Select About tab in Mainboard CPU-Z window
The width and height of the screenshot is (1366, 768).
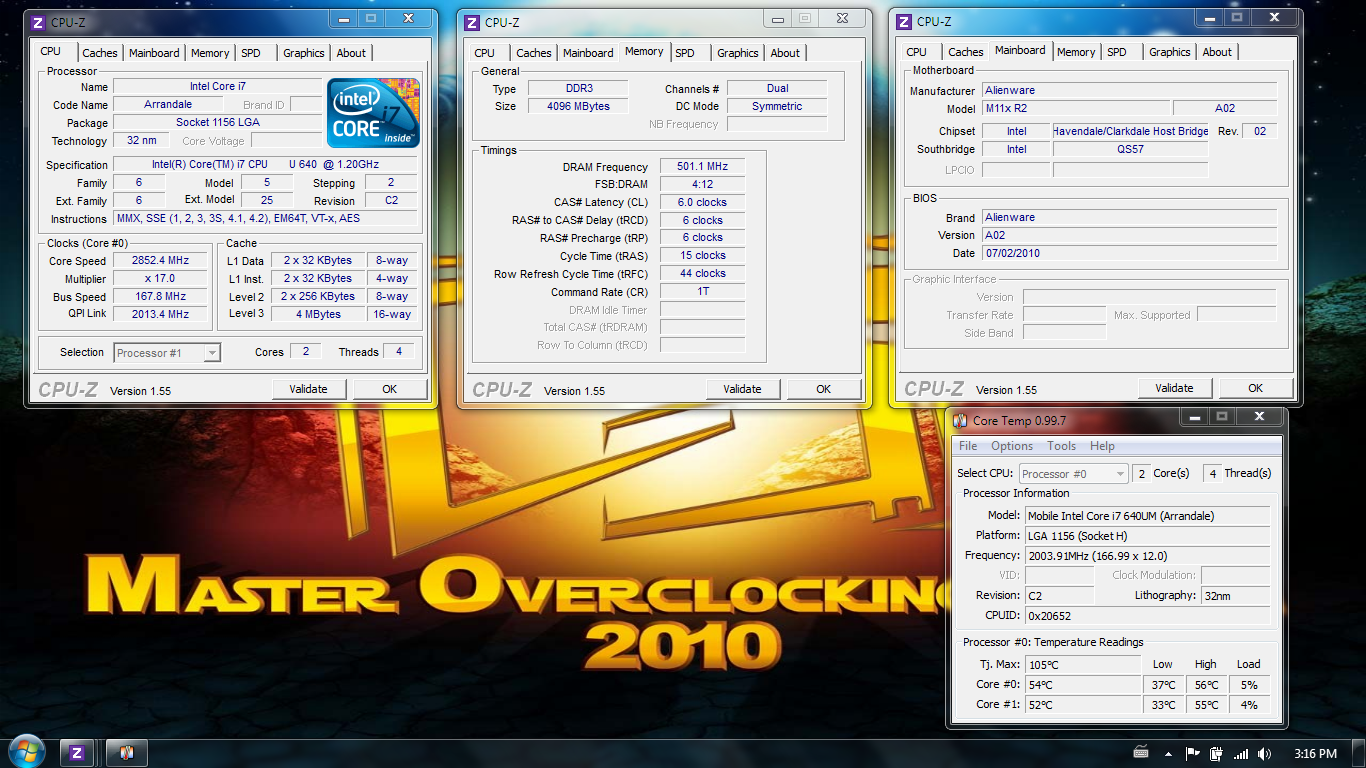pos(1217,52)
